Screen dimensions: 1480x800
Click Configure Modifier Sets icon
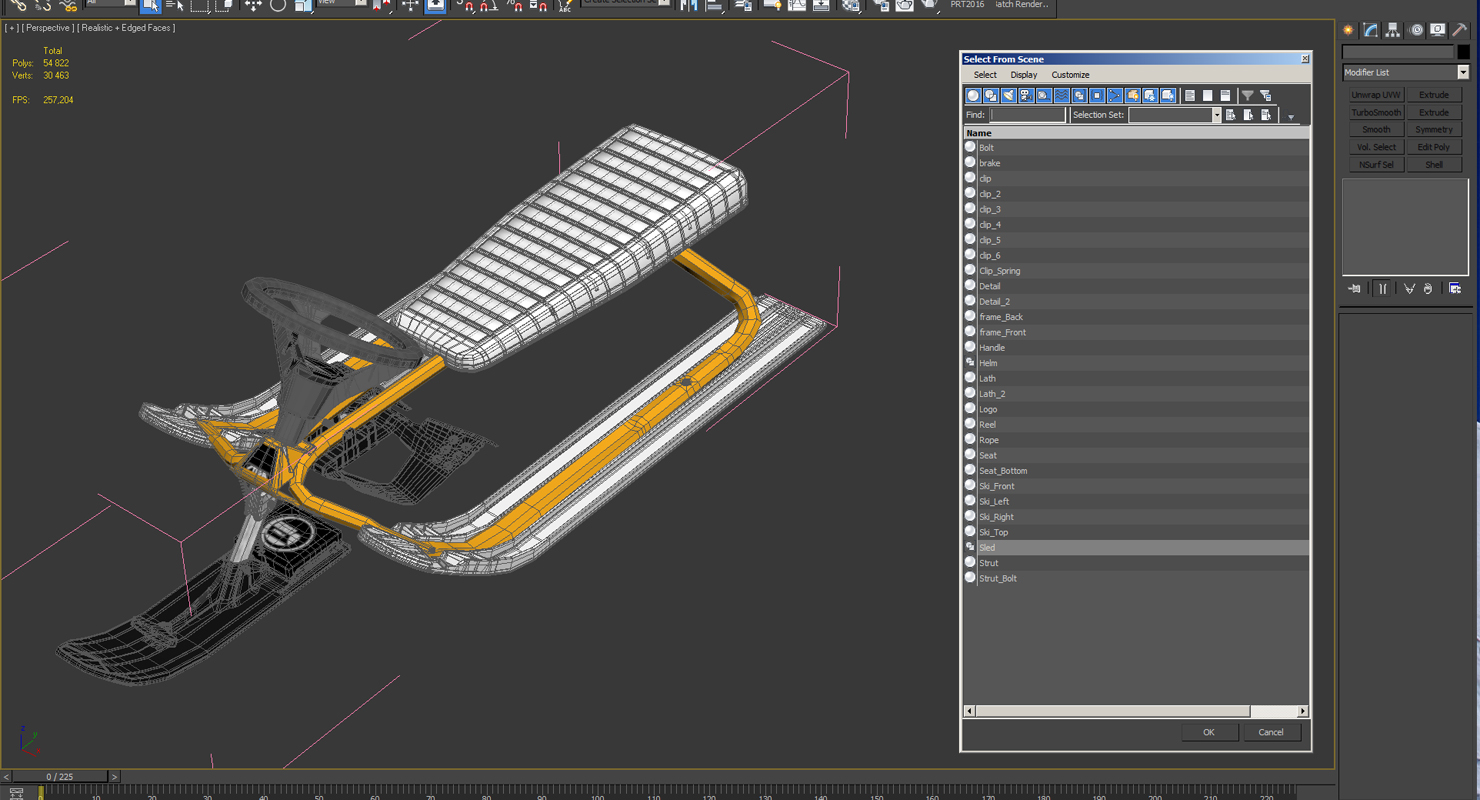click(1455, 289)
